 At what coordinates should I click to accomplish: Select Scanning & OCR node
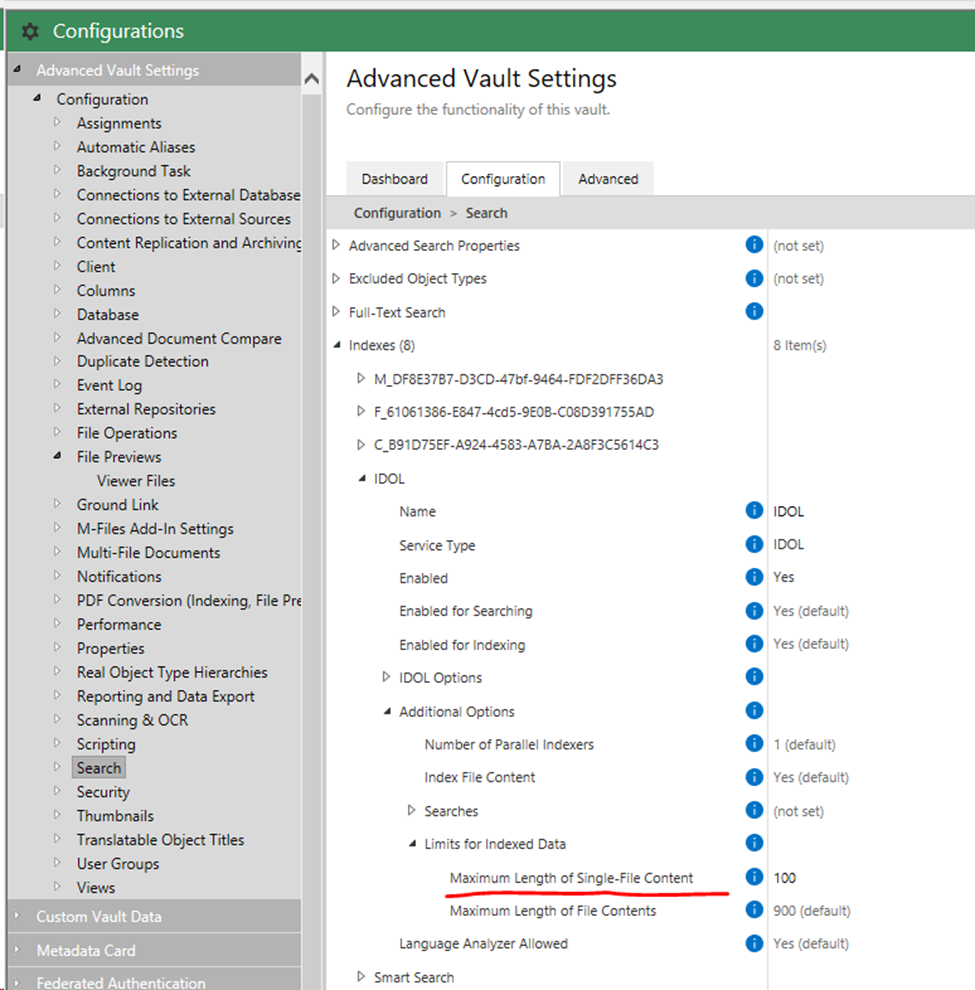pyautogui.click(x=132, y=720)
